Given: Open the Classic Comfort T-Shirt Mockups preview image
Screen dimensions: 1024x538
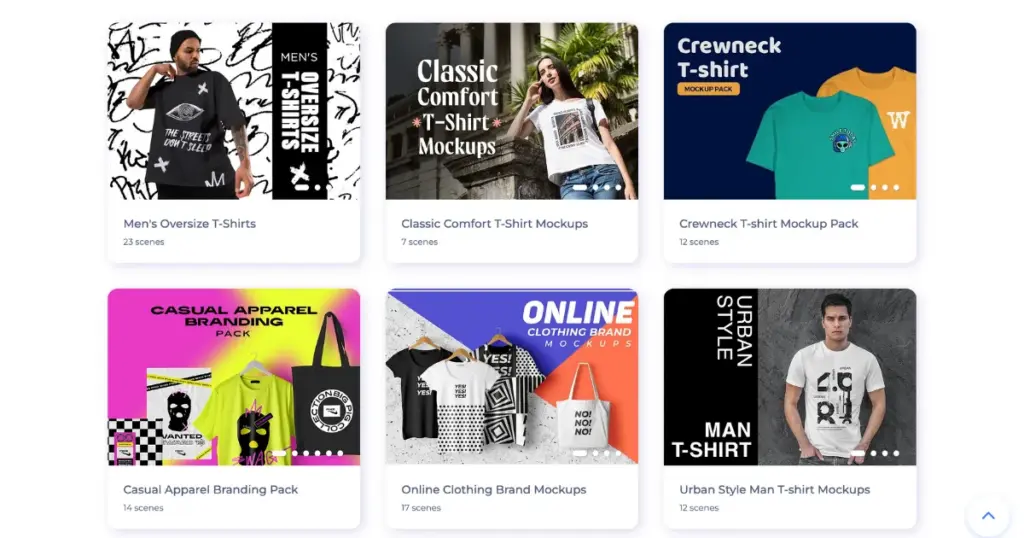Looking at the screenshot, I should (512, 111).
